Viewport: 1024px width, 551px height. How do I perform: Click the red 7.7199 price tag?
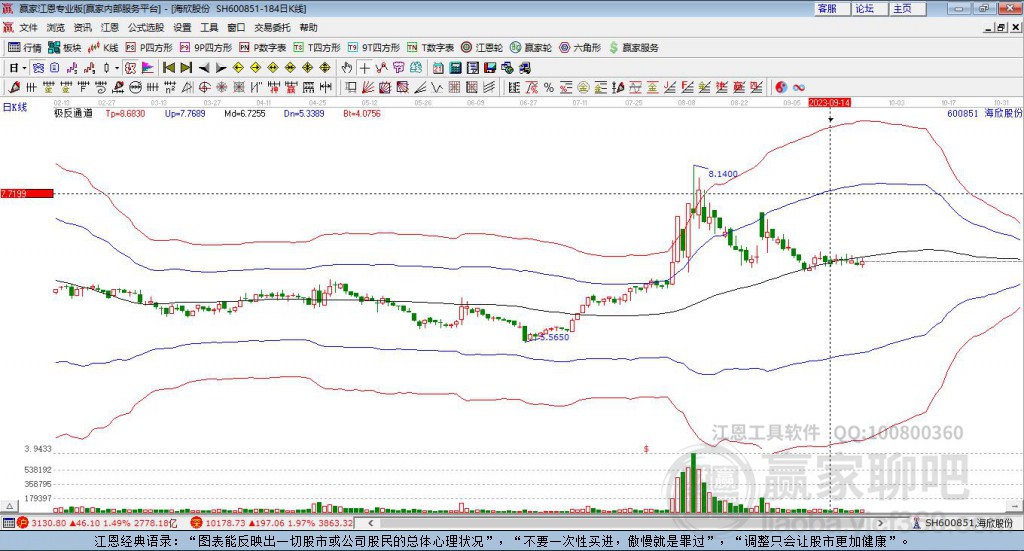tap(27, 193)
